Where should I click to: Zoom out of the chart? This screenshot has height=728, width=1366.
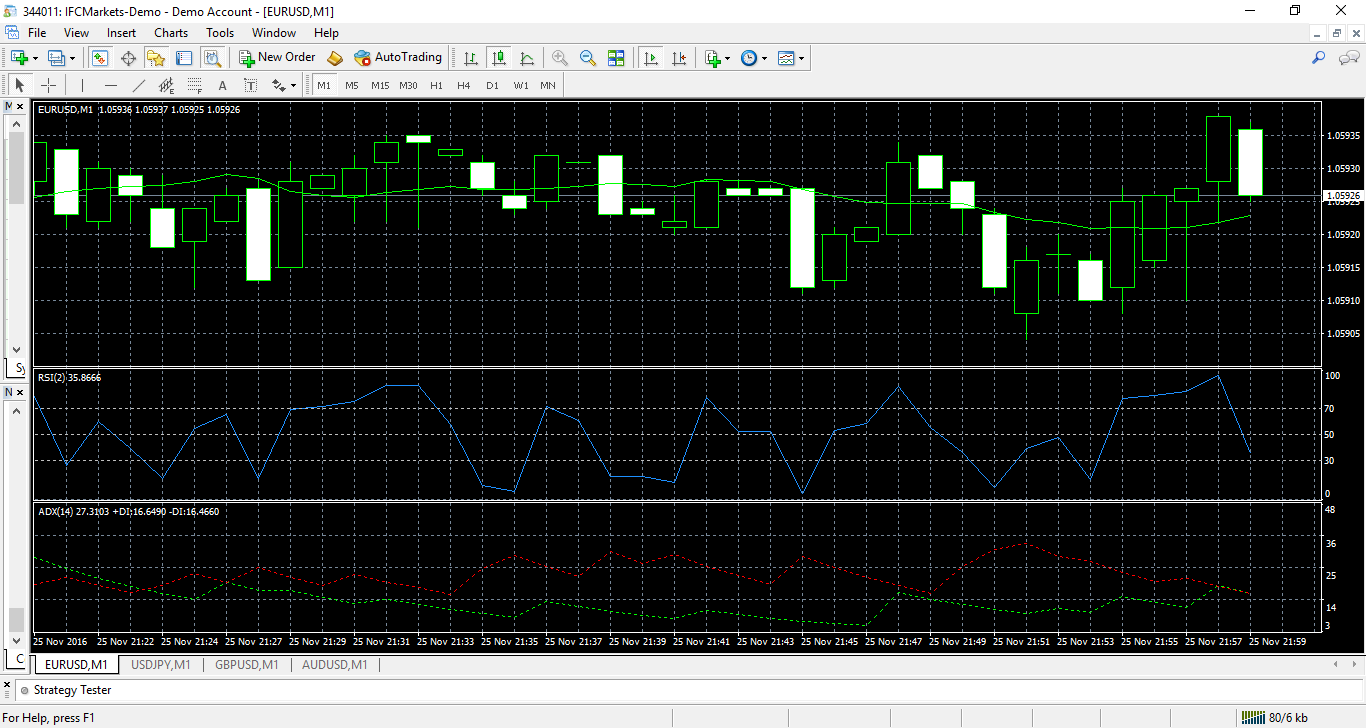tap(588, 58)
